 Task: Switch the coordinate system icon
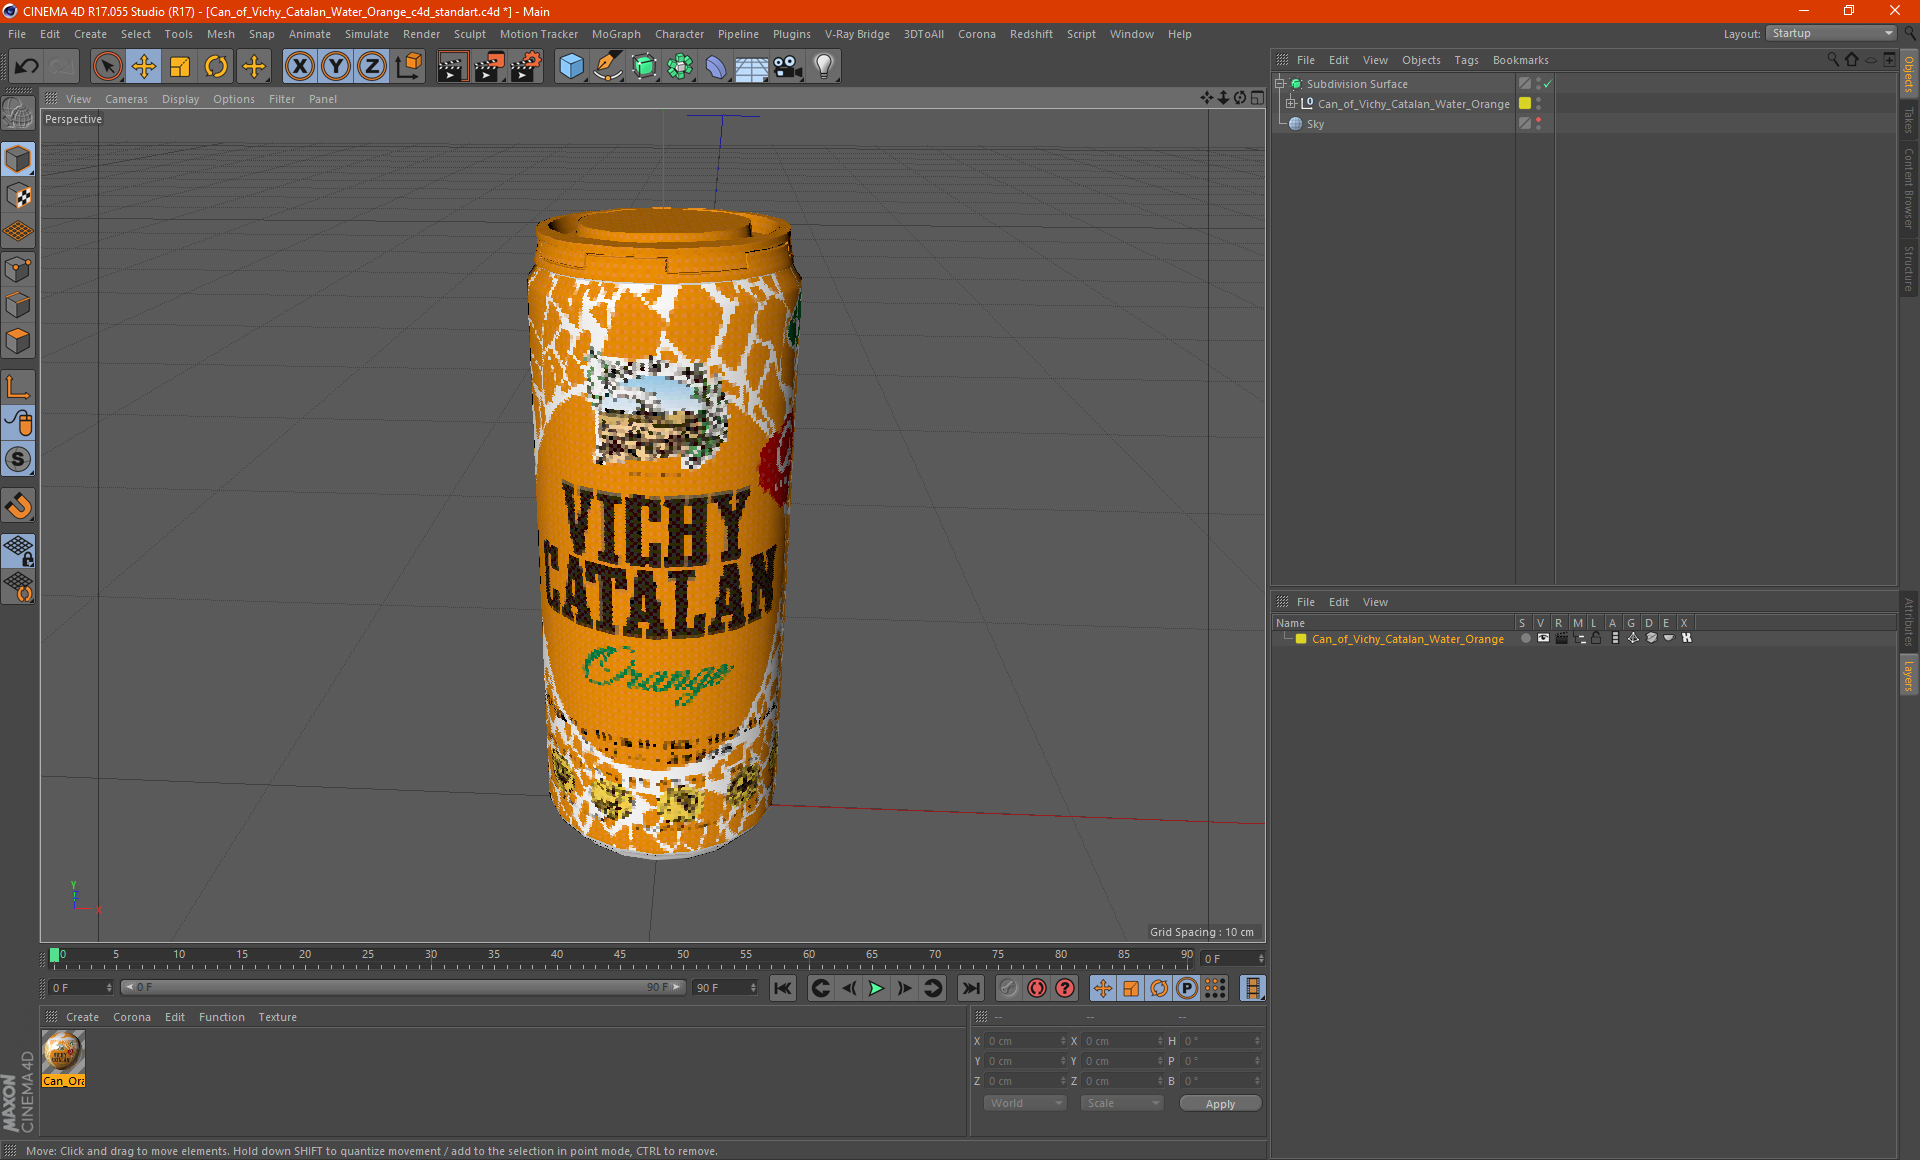click(409, 67)
